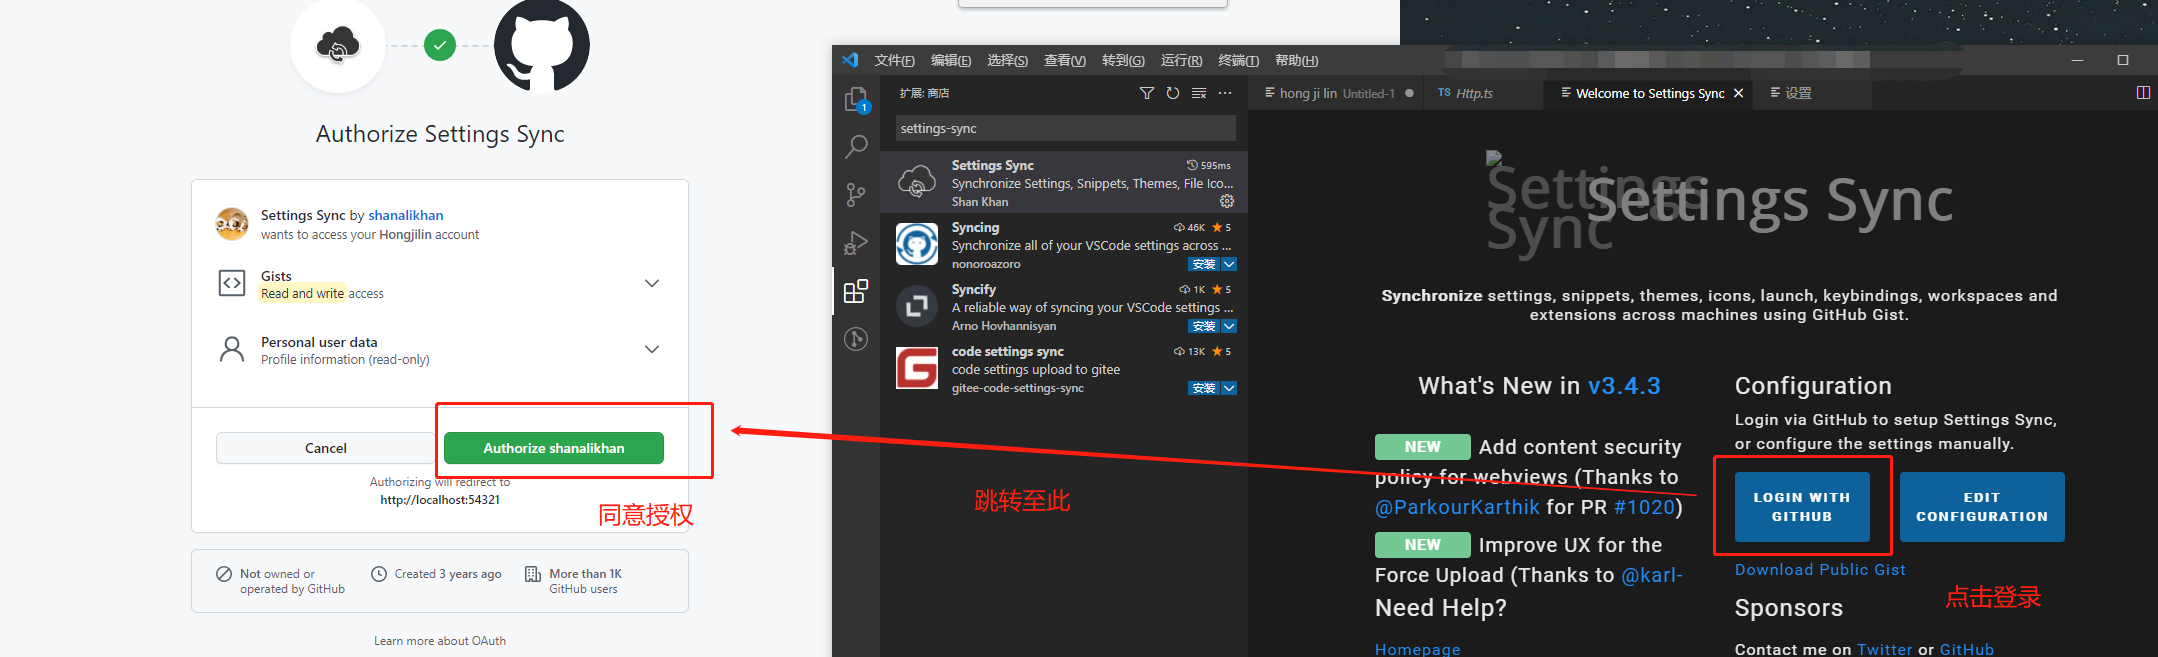Select the Settings Sync extension row

[1064, 182]
